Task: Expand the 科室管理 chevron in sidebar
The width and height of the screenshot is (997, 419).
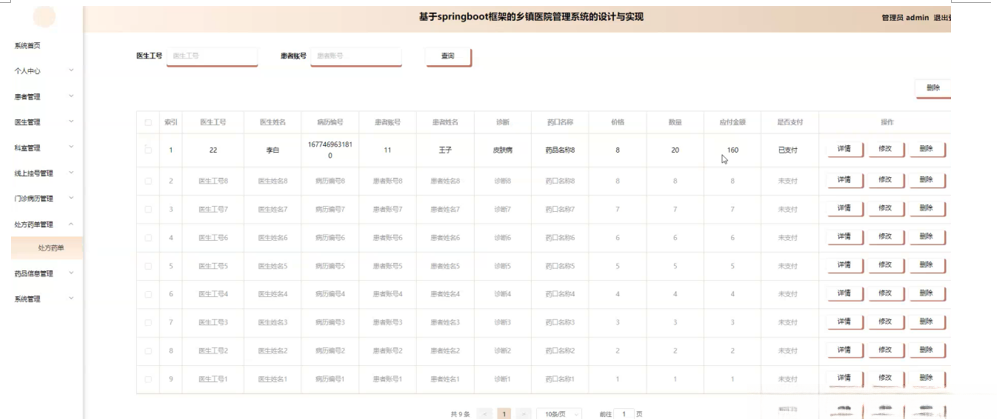Action: (x=71, y=147)
